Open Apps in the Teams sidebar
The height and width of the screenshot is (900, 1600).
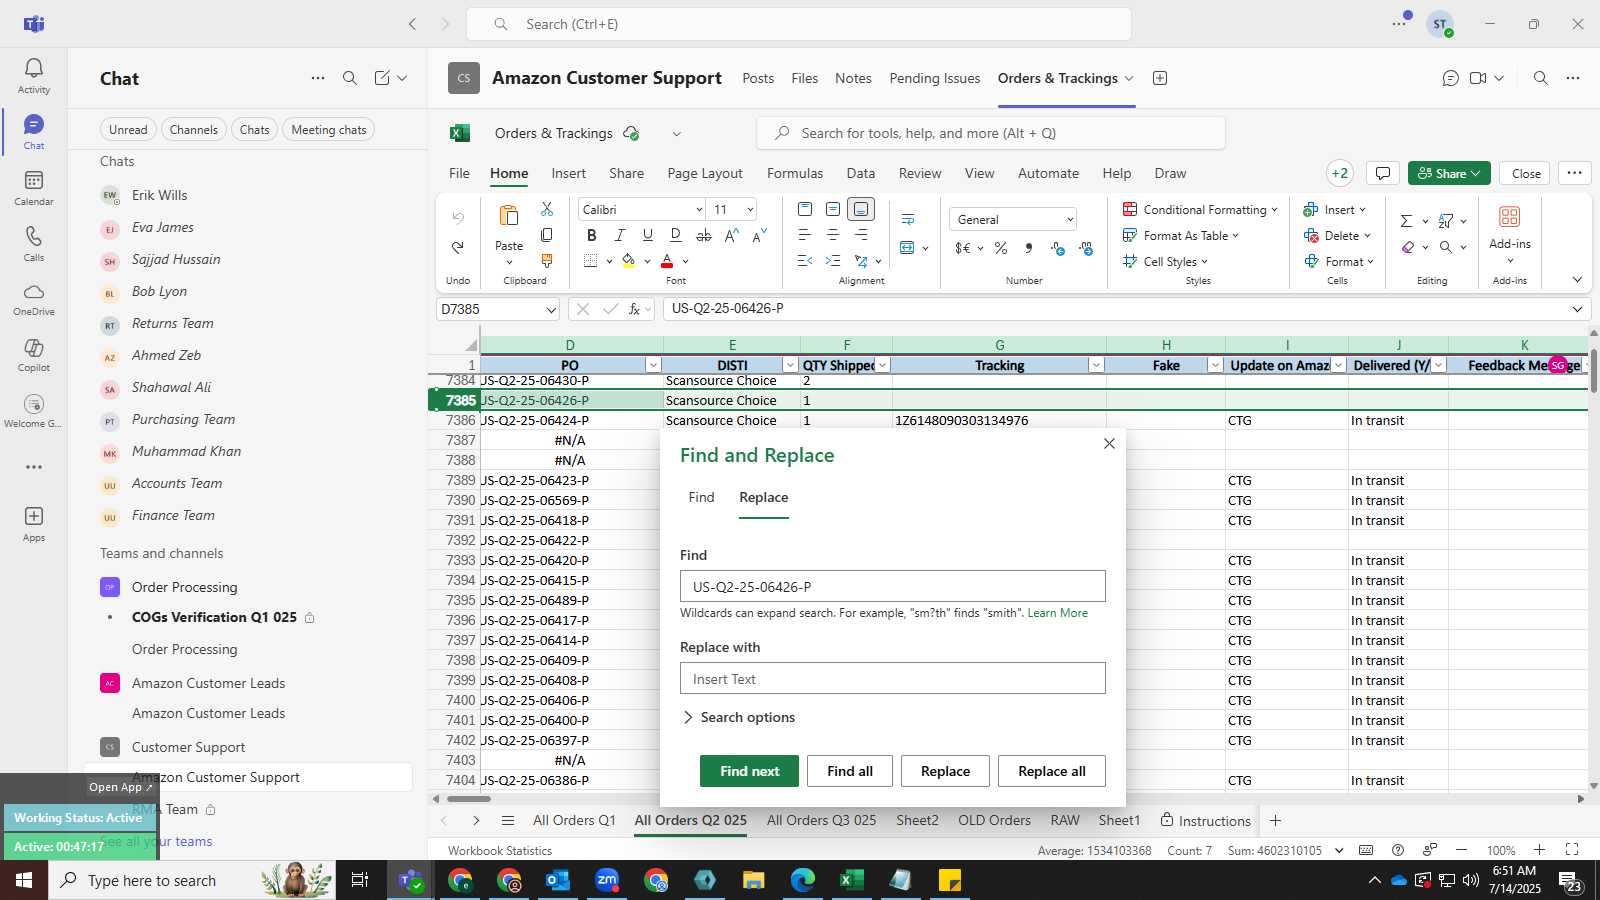pos(33,524)
